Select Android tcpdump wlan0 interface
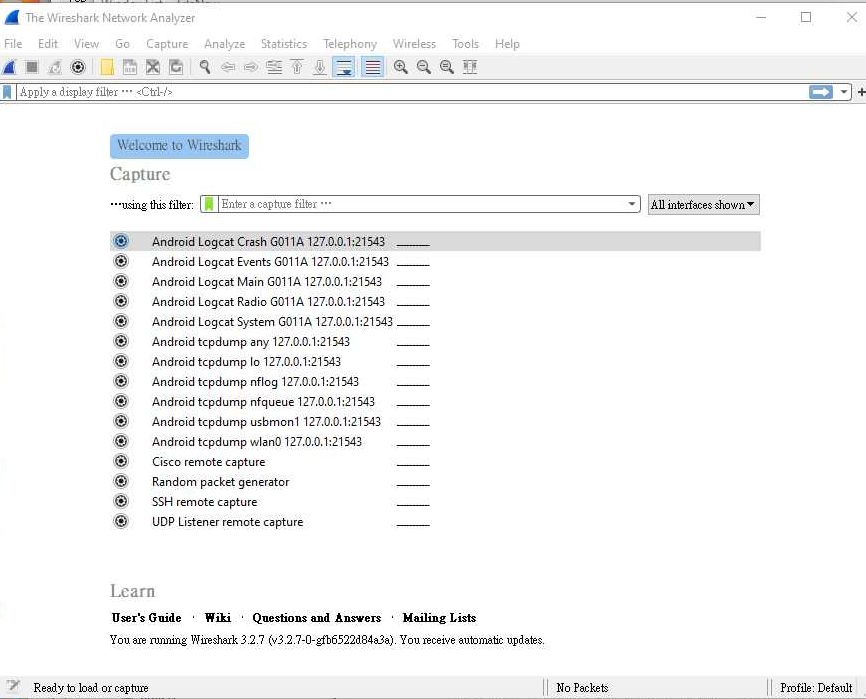Image resolution: width=866 pixels, height=699 pixels. (x=435, y=441)
